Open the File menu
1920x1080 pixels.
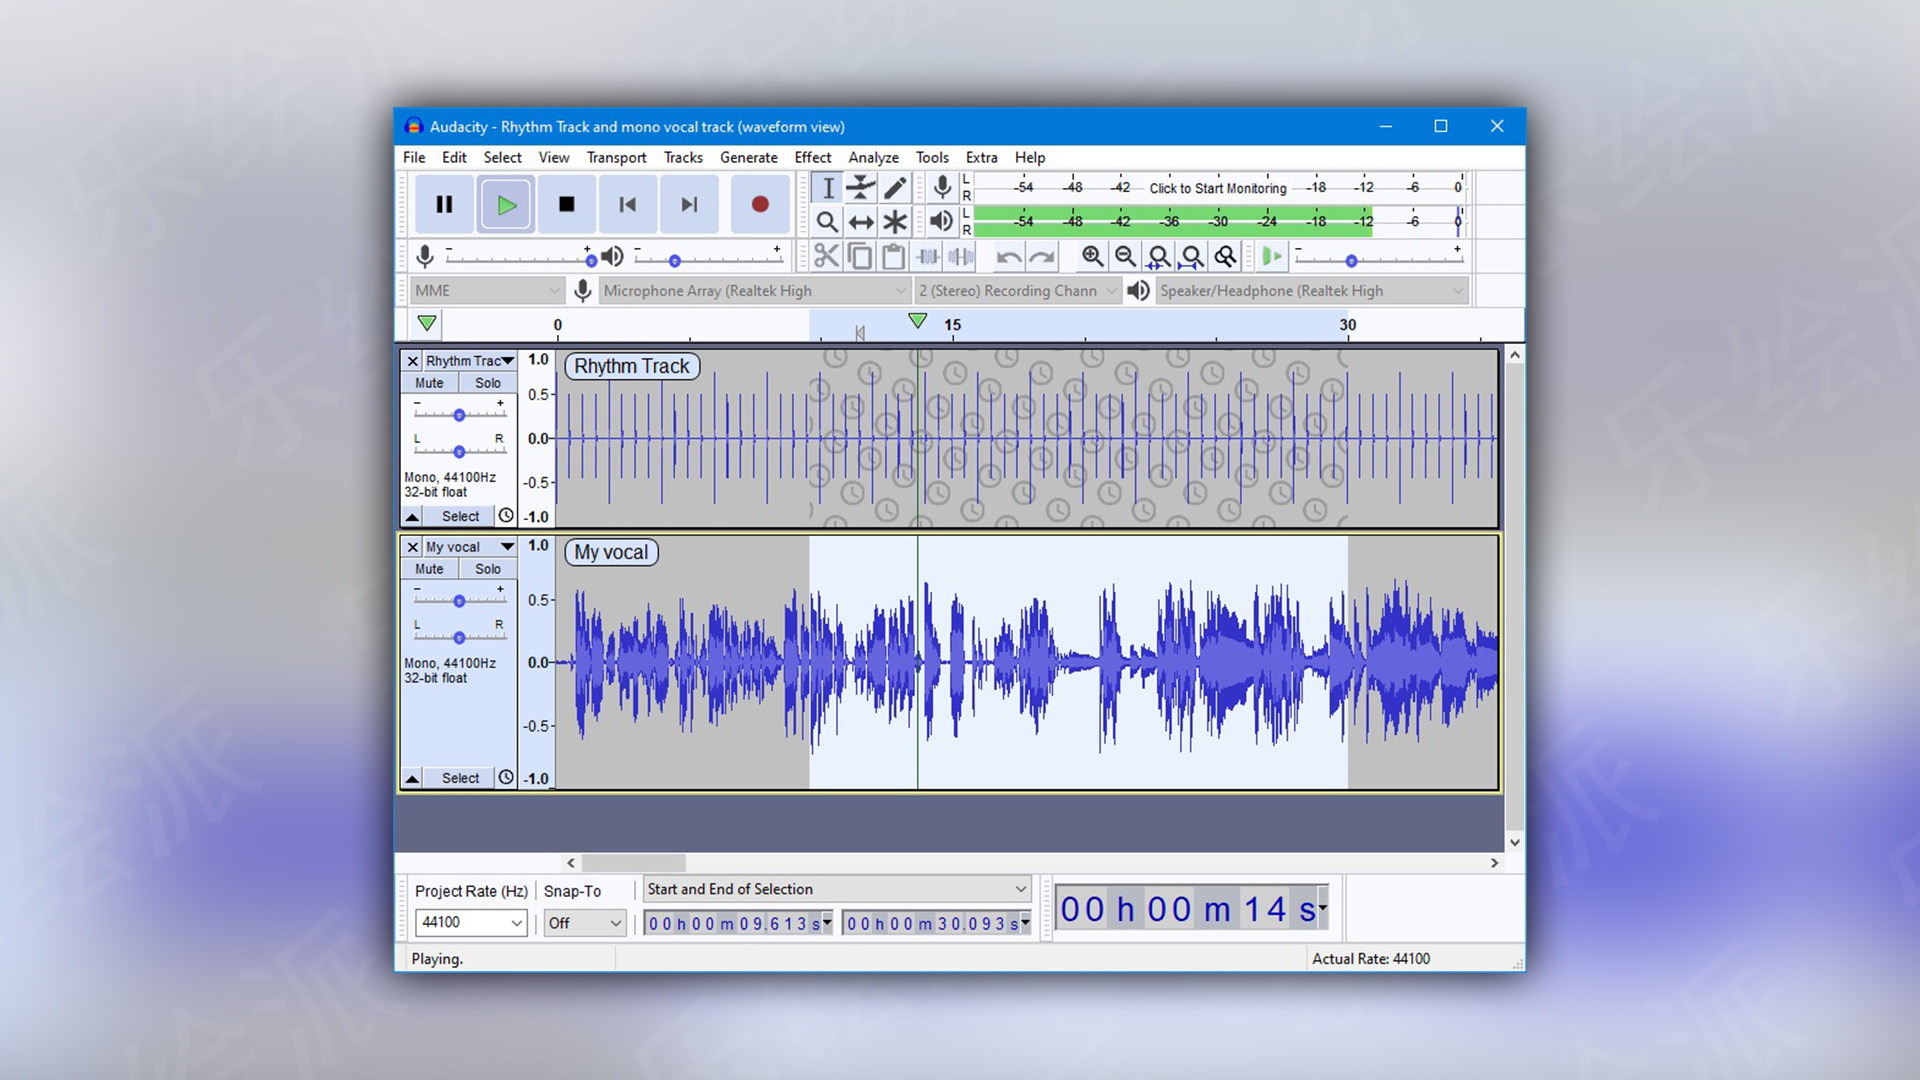pos(414,158)
